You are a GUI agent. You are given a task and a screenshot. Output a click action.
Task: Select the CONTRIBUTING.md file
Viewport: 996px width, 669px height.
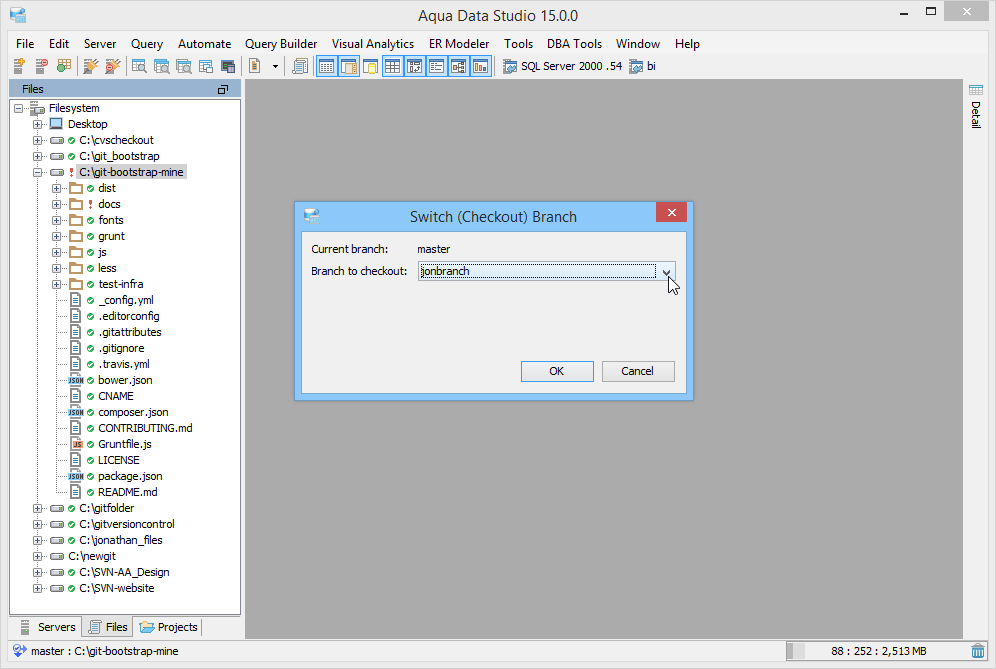pos(145,428)
